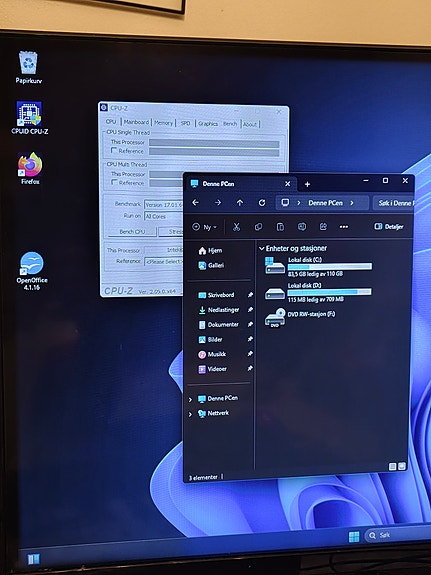Go up one folder with the up arrow
The image size is (431, 575).
coord(240,203)
